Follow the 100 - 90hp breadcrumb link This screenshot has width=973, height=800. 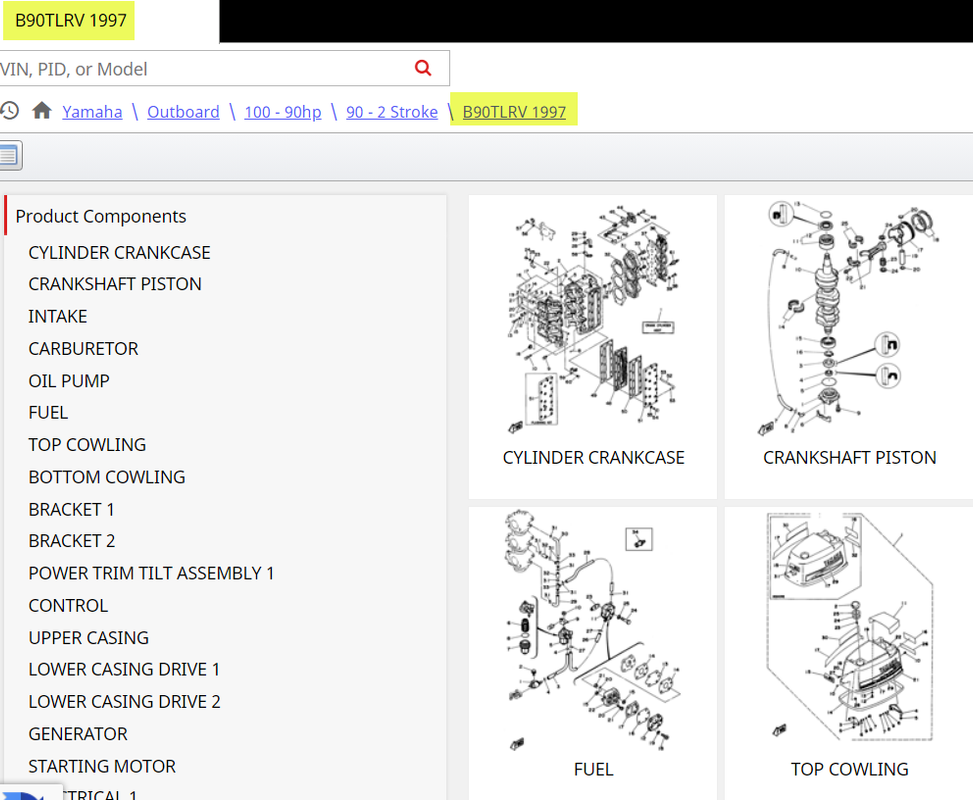coord(282,112)
